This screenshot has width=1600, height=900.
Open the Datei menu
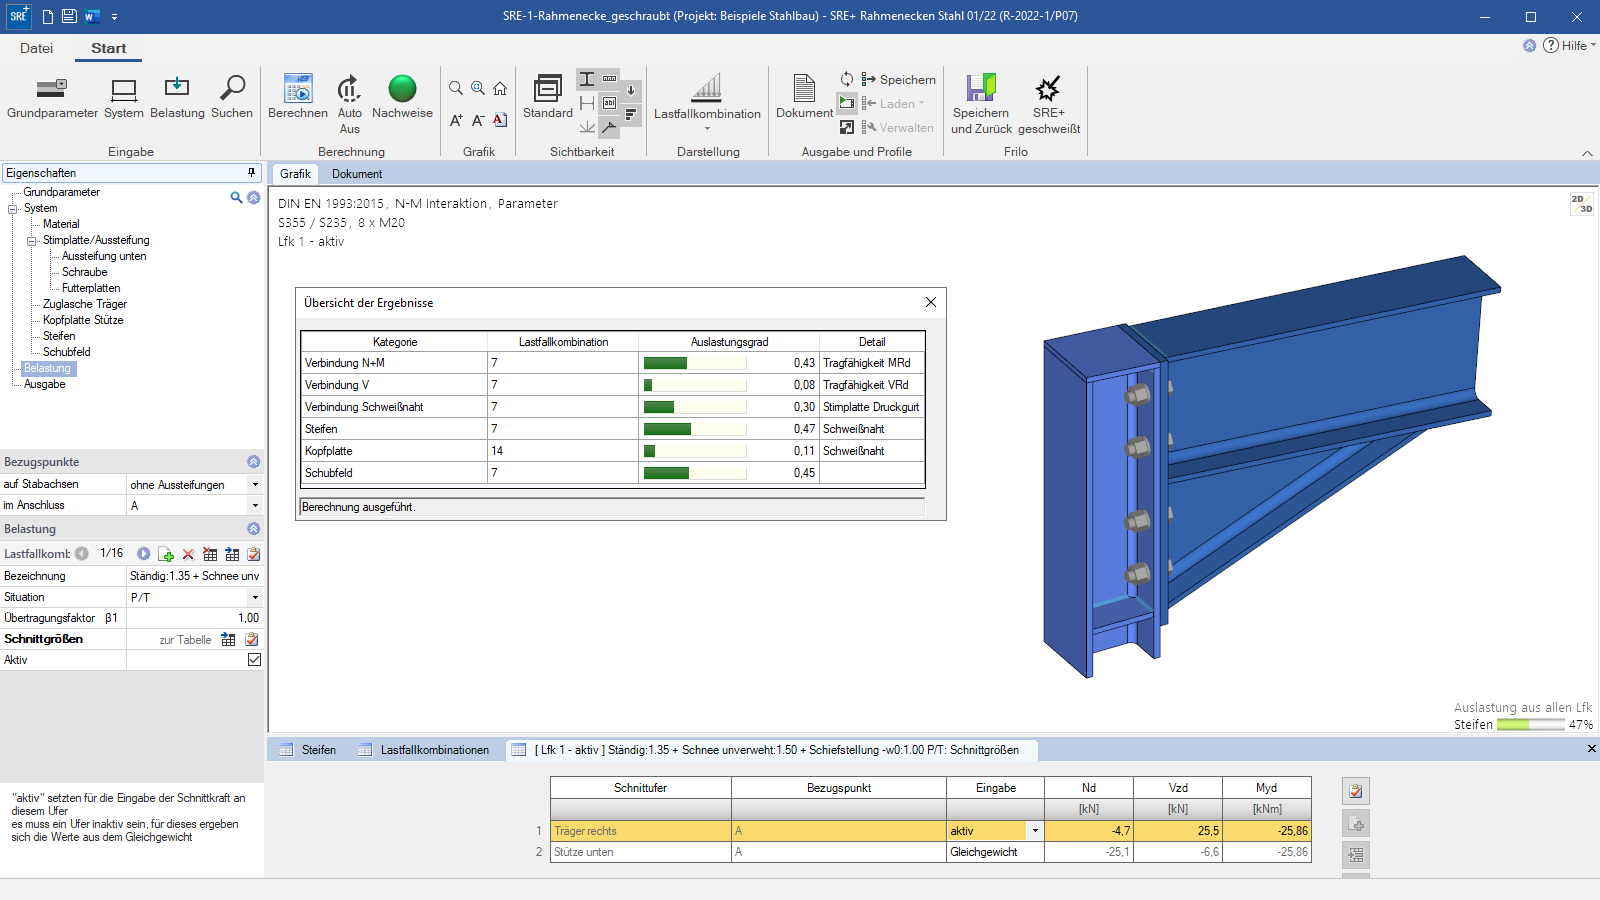coord(36,48)
